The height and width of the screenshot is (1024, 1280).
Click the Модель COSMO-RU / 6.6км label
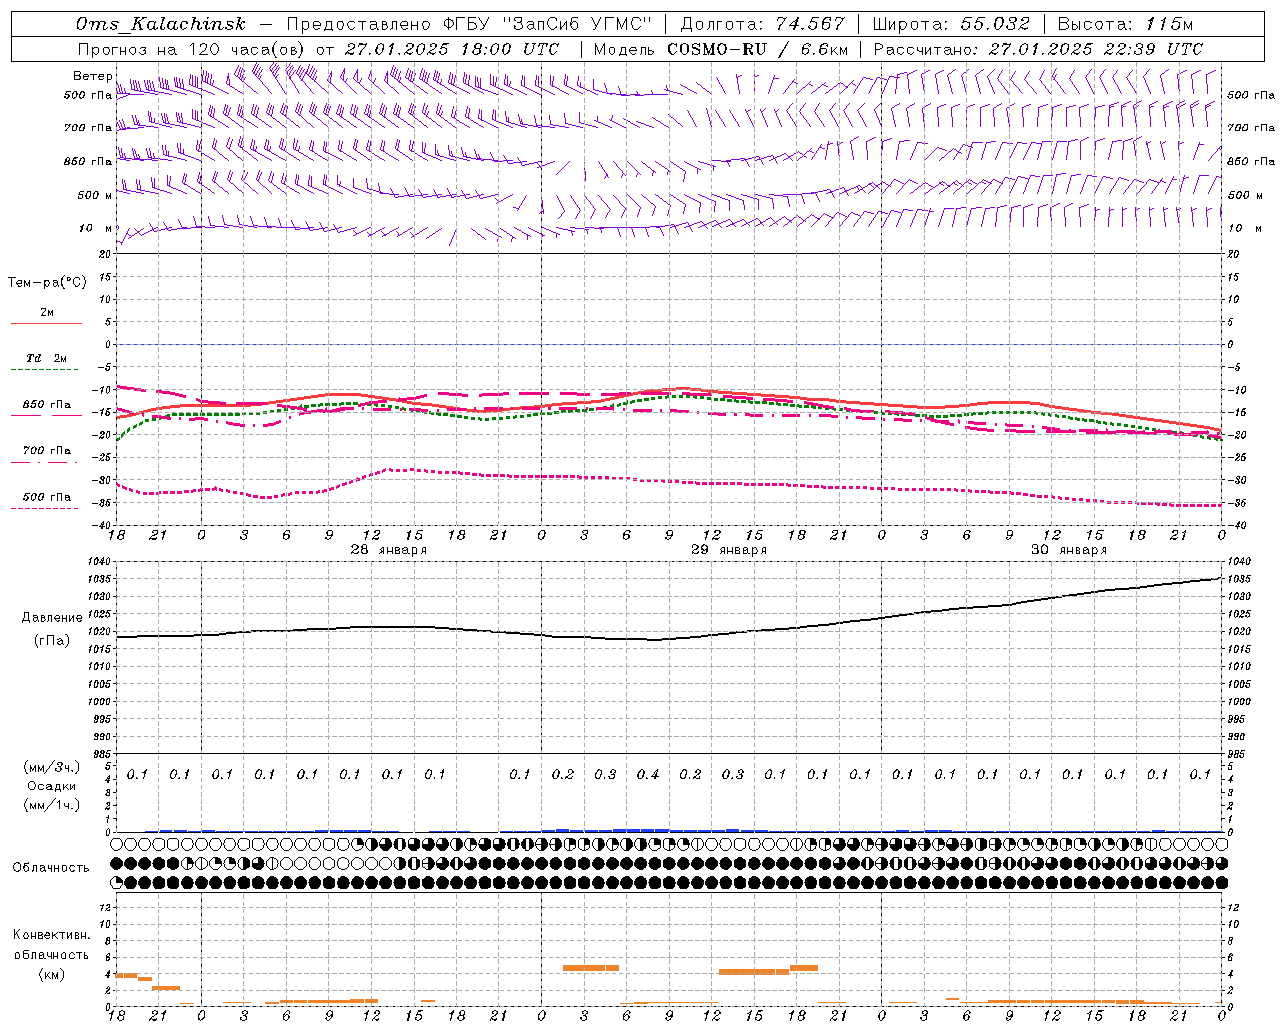[721, 49]
